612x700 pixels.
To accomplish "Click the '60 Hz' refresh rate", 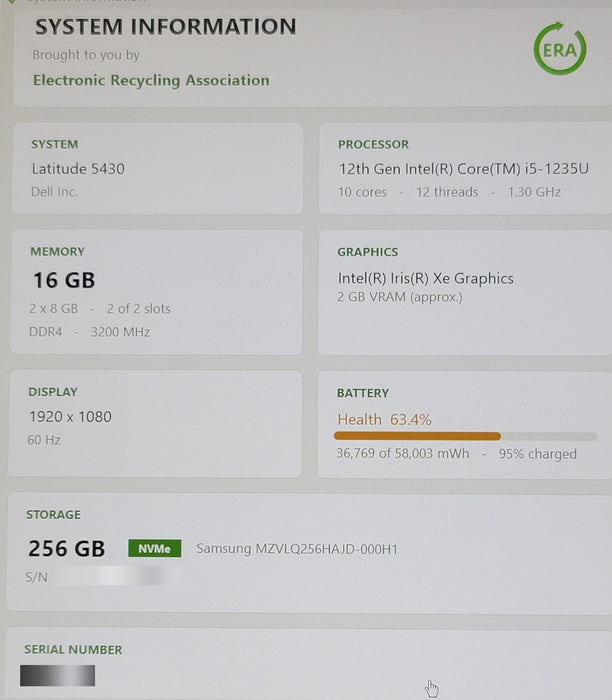I will click(x=44, y=440).
